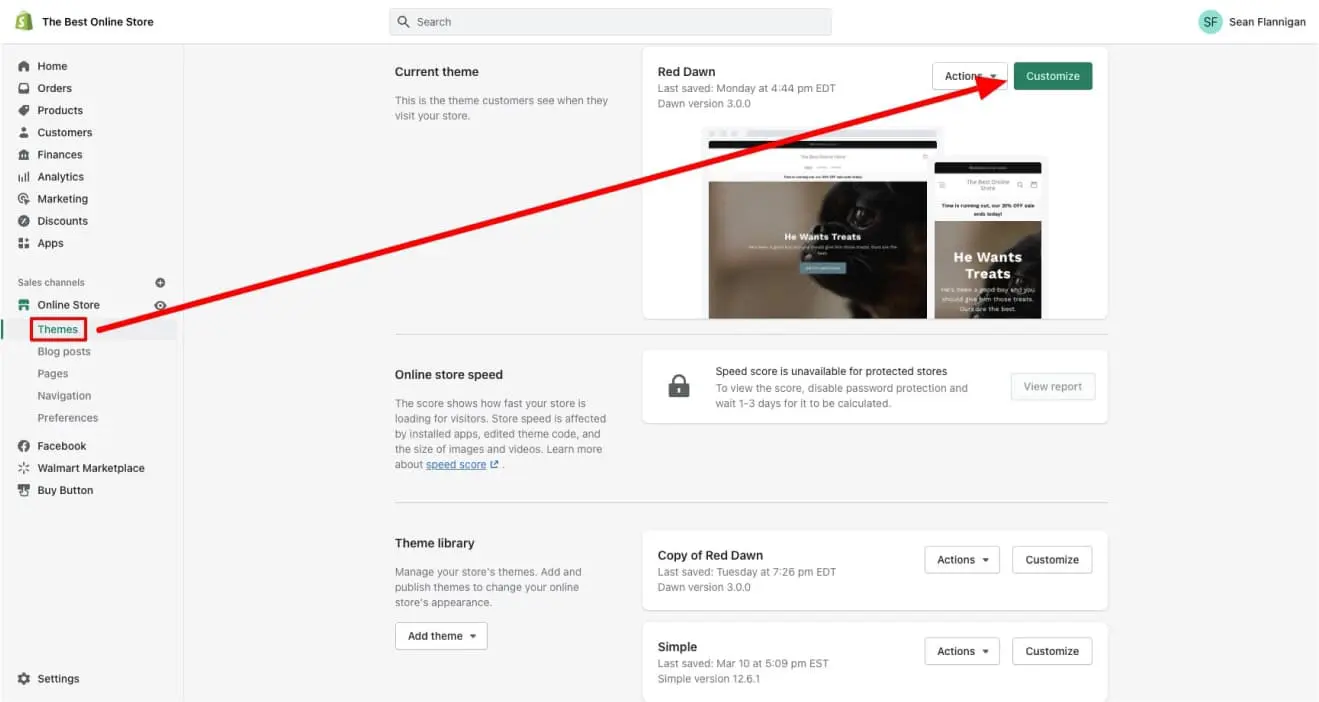Customize the Simple theme

pyautogui.click(x=1052, y=651)
